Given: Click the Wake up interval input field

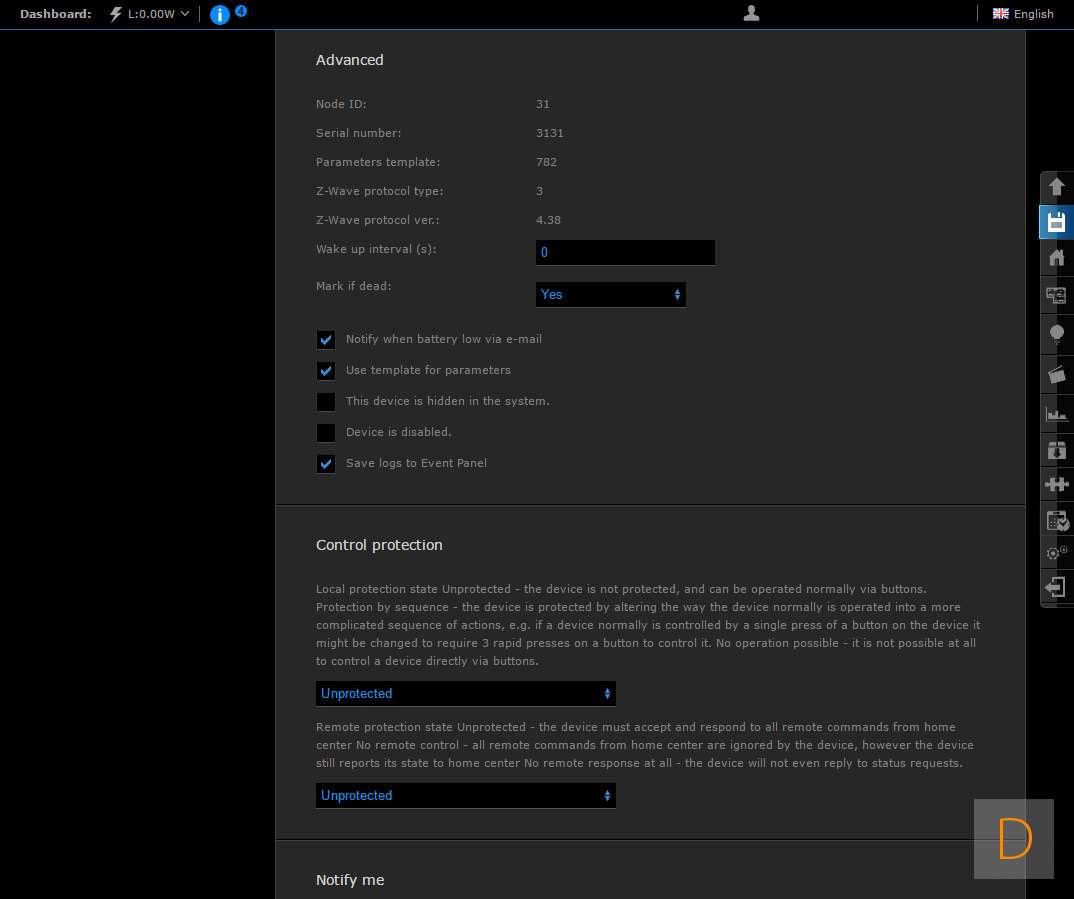Looking at the screenshot, I should [x=625, y=253].
